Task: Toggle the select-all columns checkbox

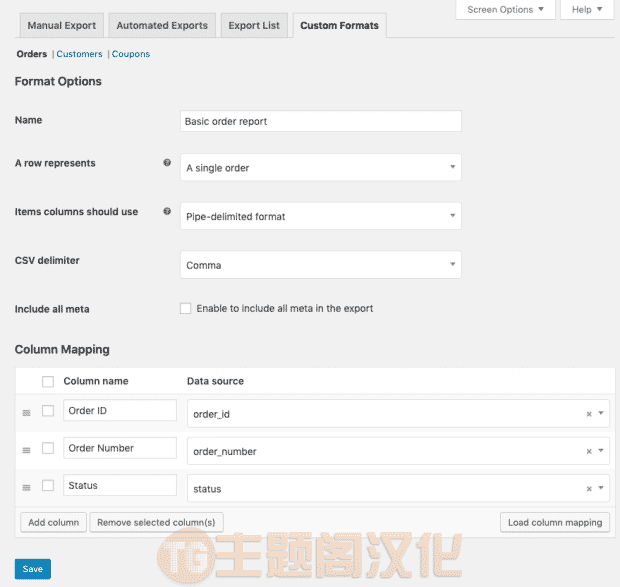Action: click(48, 381)
